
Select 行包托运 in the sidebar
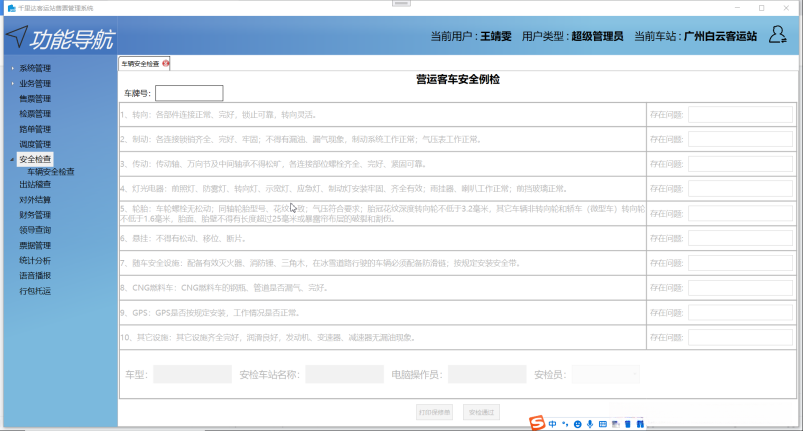(35, 291)
